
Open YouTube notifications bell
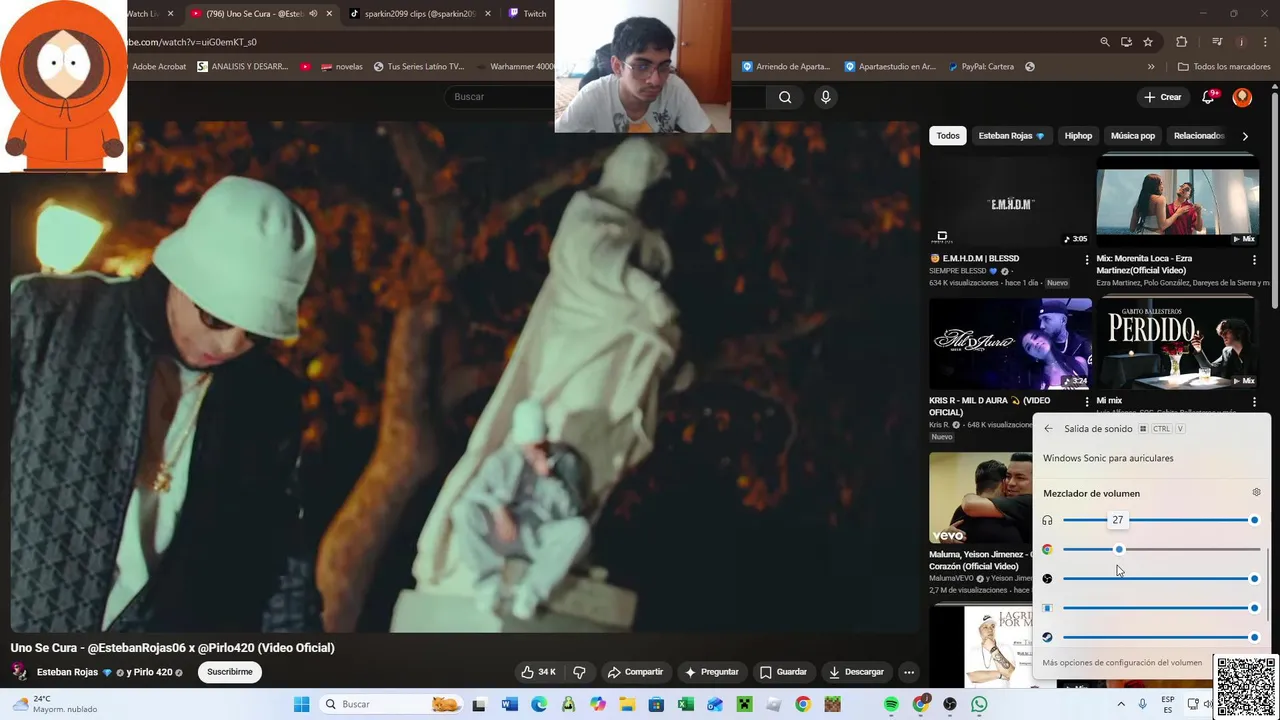pyautogui.click(x=1208, y=97)
